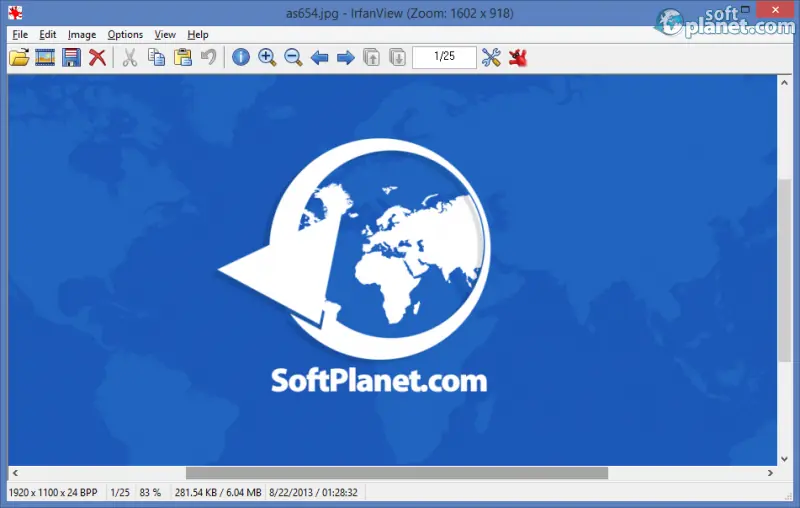Cut selection using the scissors icon

(x=130, y=57)
